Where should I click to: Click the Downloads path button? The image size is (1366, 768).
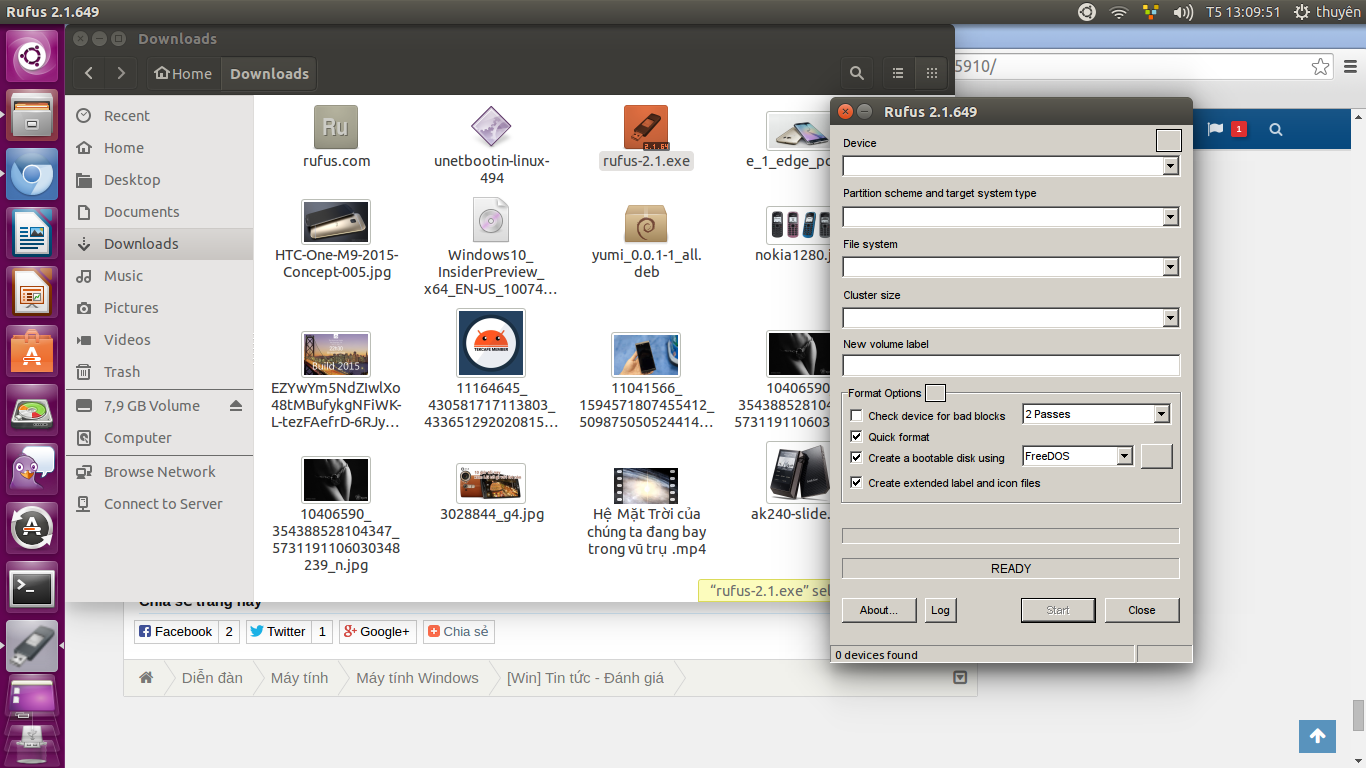tap(269, 73)
